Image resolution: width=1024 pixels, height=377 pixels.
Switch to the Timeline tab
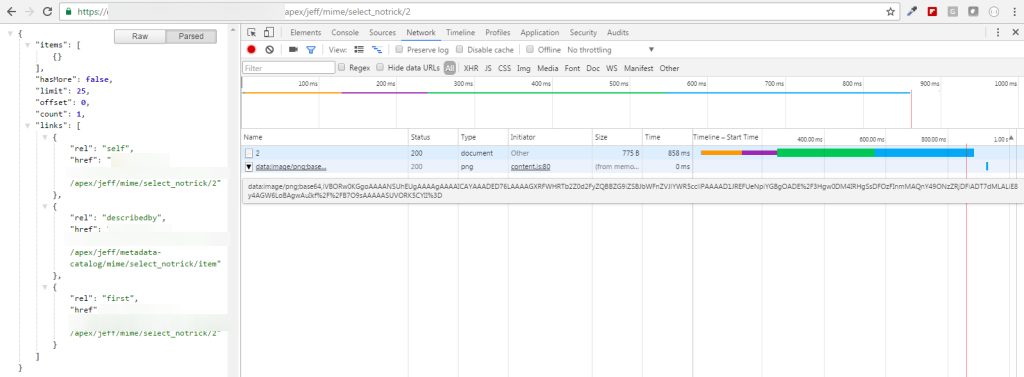(x=460, y=33)
